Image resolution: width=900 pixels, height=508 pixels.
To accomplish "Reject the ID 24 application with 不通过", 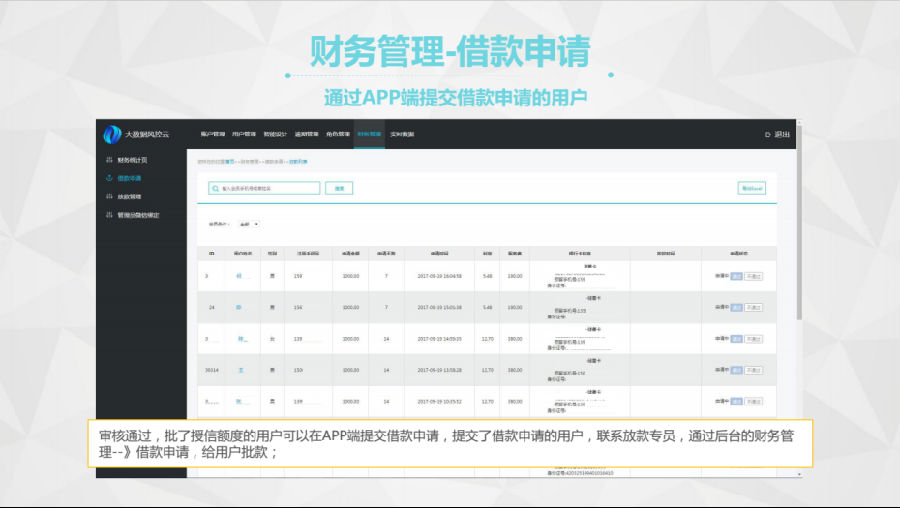I will pyautogui.click(x=754, y=307).
